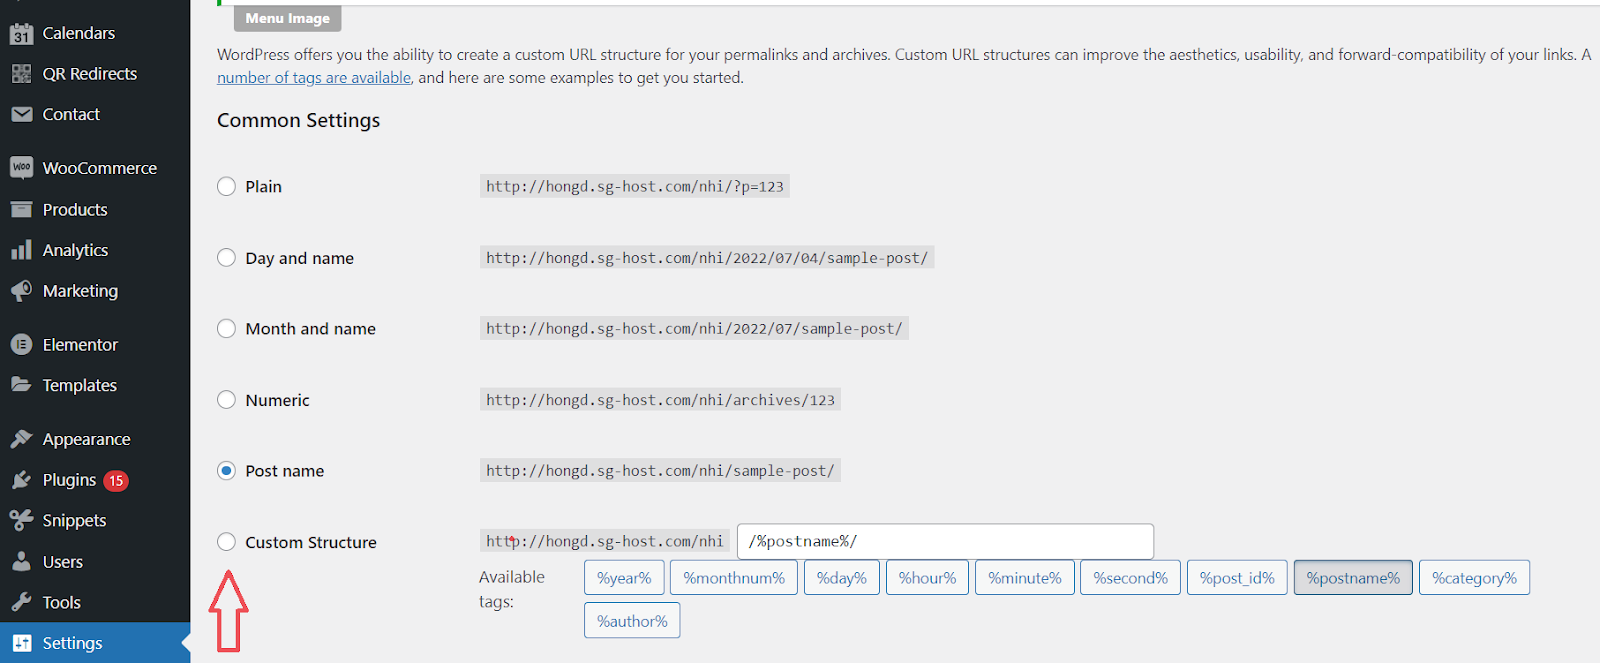This screenshot has width=1600, height=663.
Task: Click the Tools wrench icon
Action: (x=21, y=602)
